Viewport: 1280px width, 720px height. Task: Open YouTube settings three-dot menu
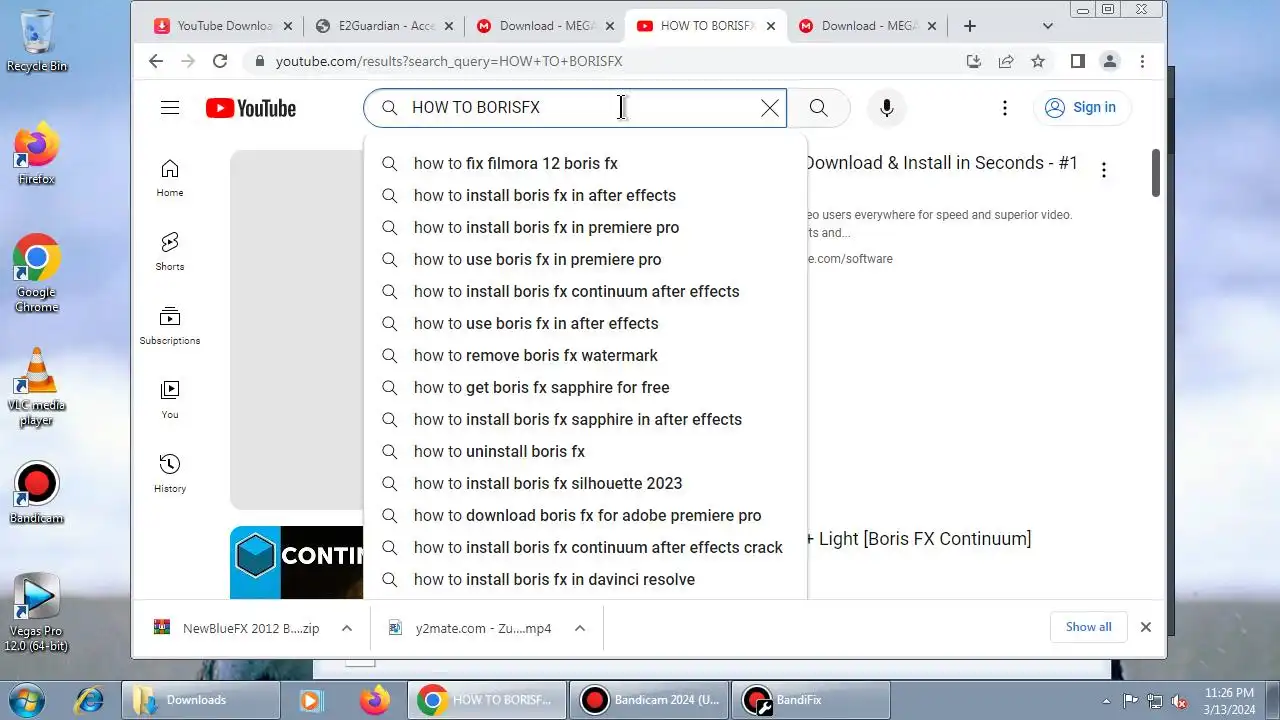1005,108
